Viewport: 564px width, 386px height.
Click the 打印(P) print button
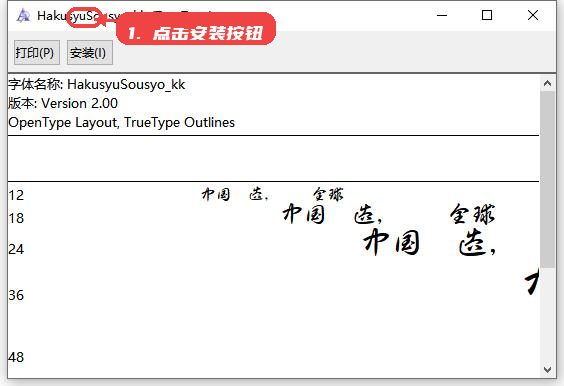point(37,53)
